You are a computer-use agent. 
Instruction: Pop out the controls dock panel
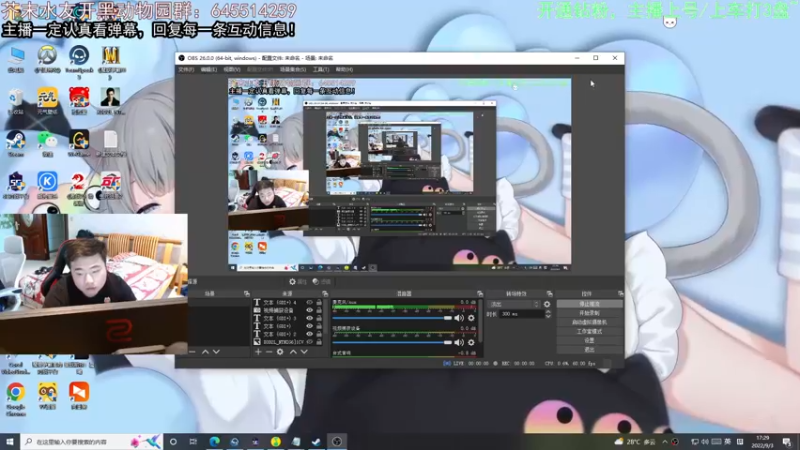point(620,293)
